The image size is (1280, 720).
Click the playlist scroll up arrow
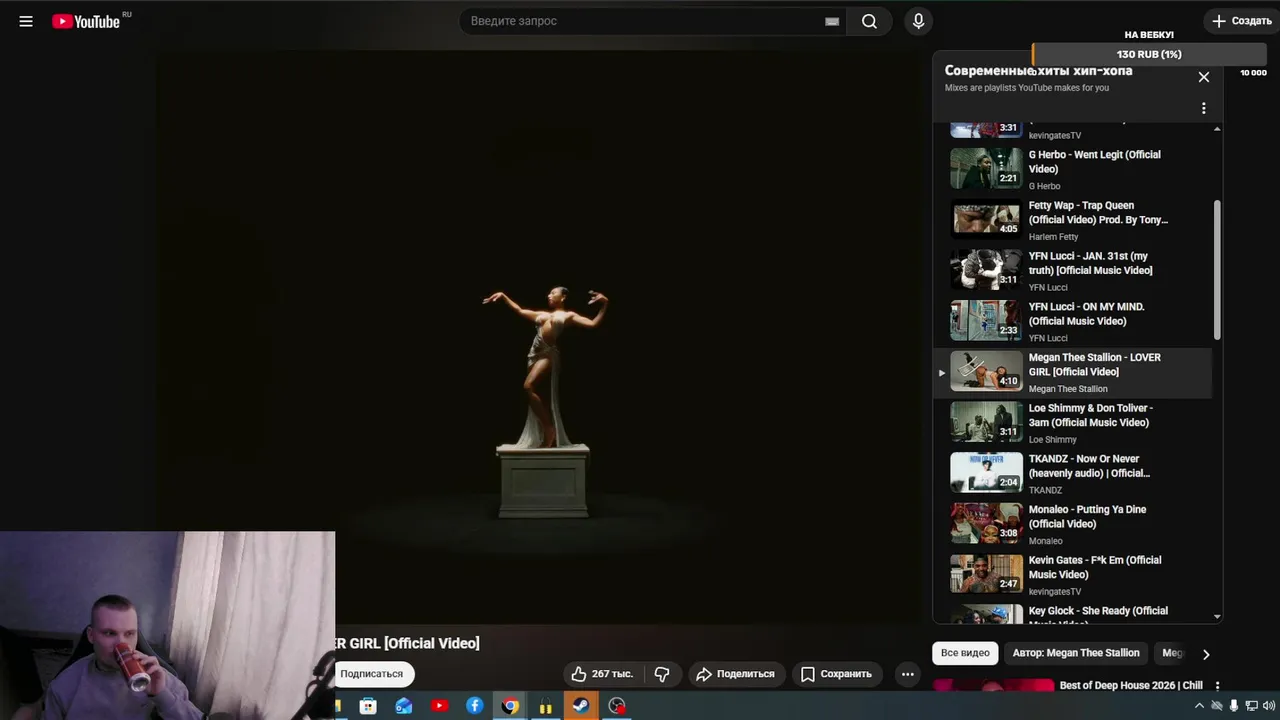coord(1217,129)
